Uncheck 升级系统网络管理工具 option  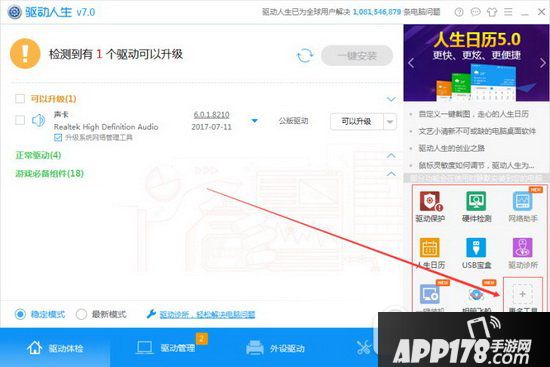(x=58, y=138)
